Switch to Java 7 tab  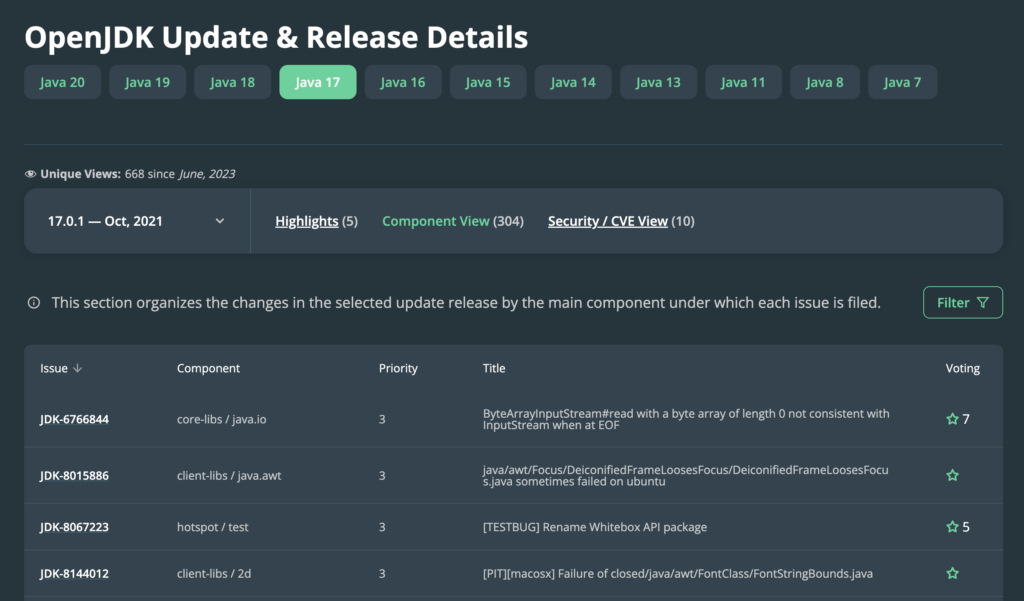coord(903,82)
